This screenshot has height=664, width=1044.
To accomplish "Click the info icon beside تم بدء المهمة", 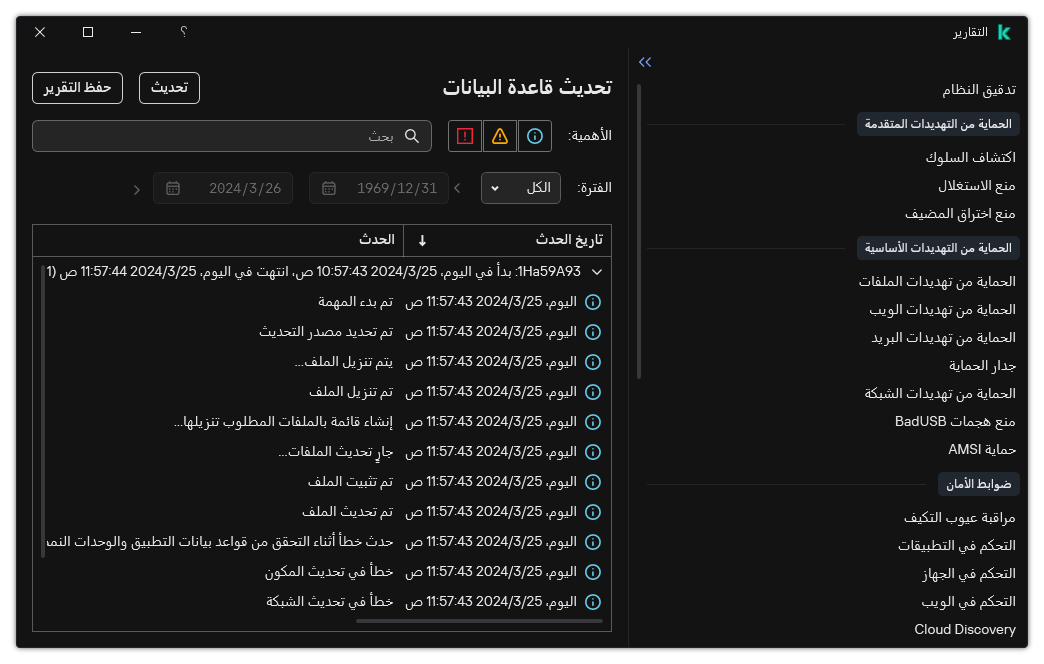I will (592, 301).
